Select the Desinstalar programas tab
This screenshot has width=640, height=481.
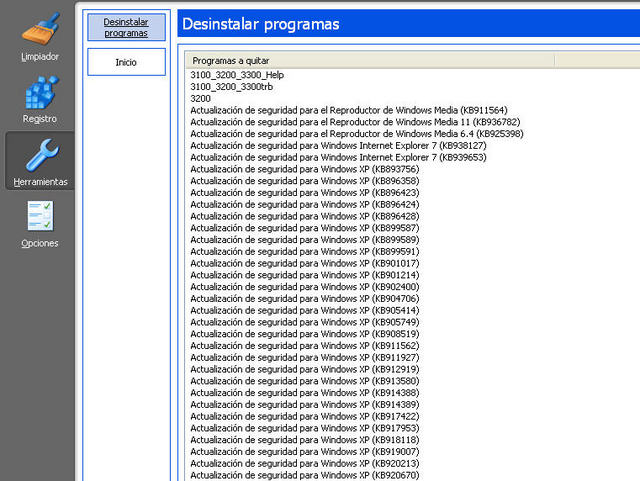tap(126, 27)
